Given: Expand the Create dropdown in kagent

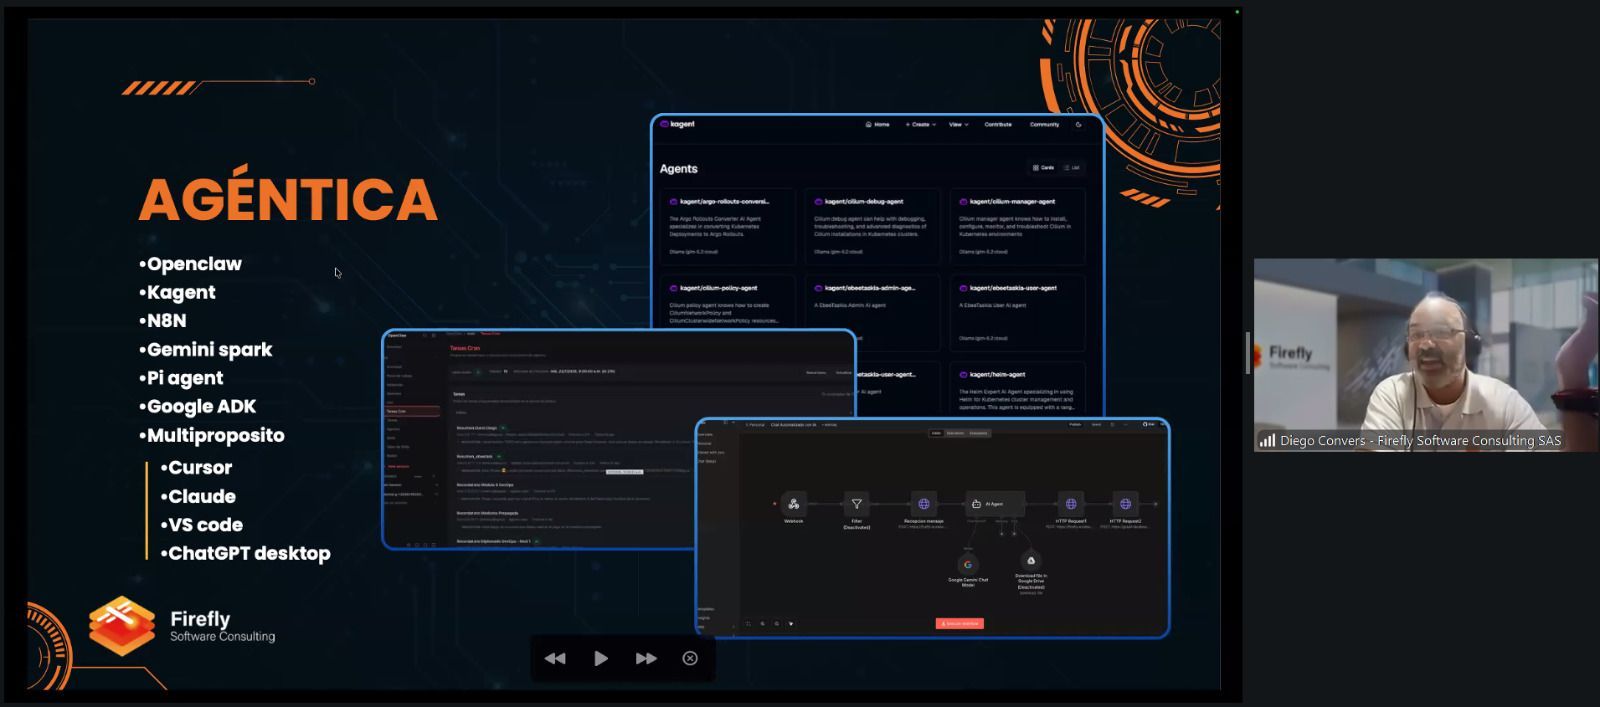Looking at the screenshot, I should tap(921, 125).
